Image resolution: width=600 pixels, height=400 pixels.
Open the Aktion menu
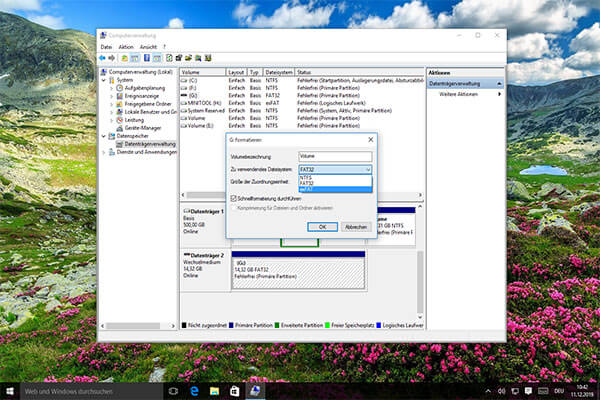tap(126, 47)
